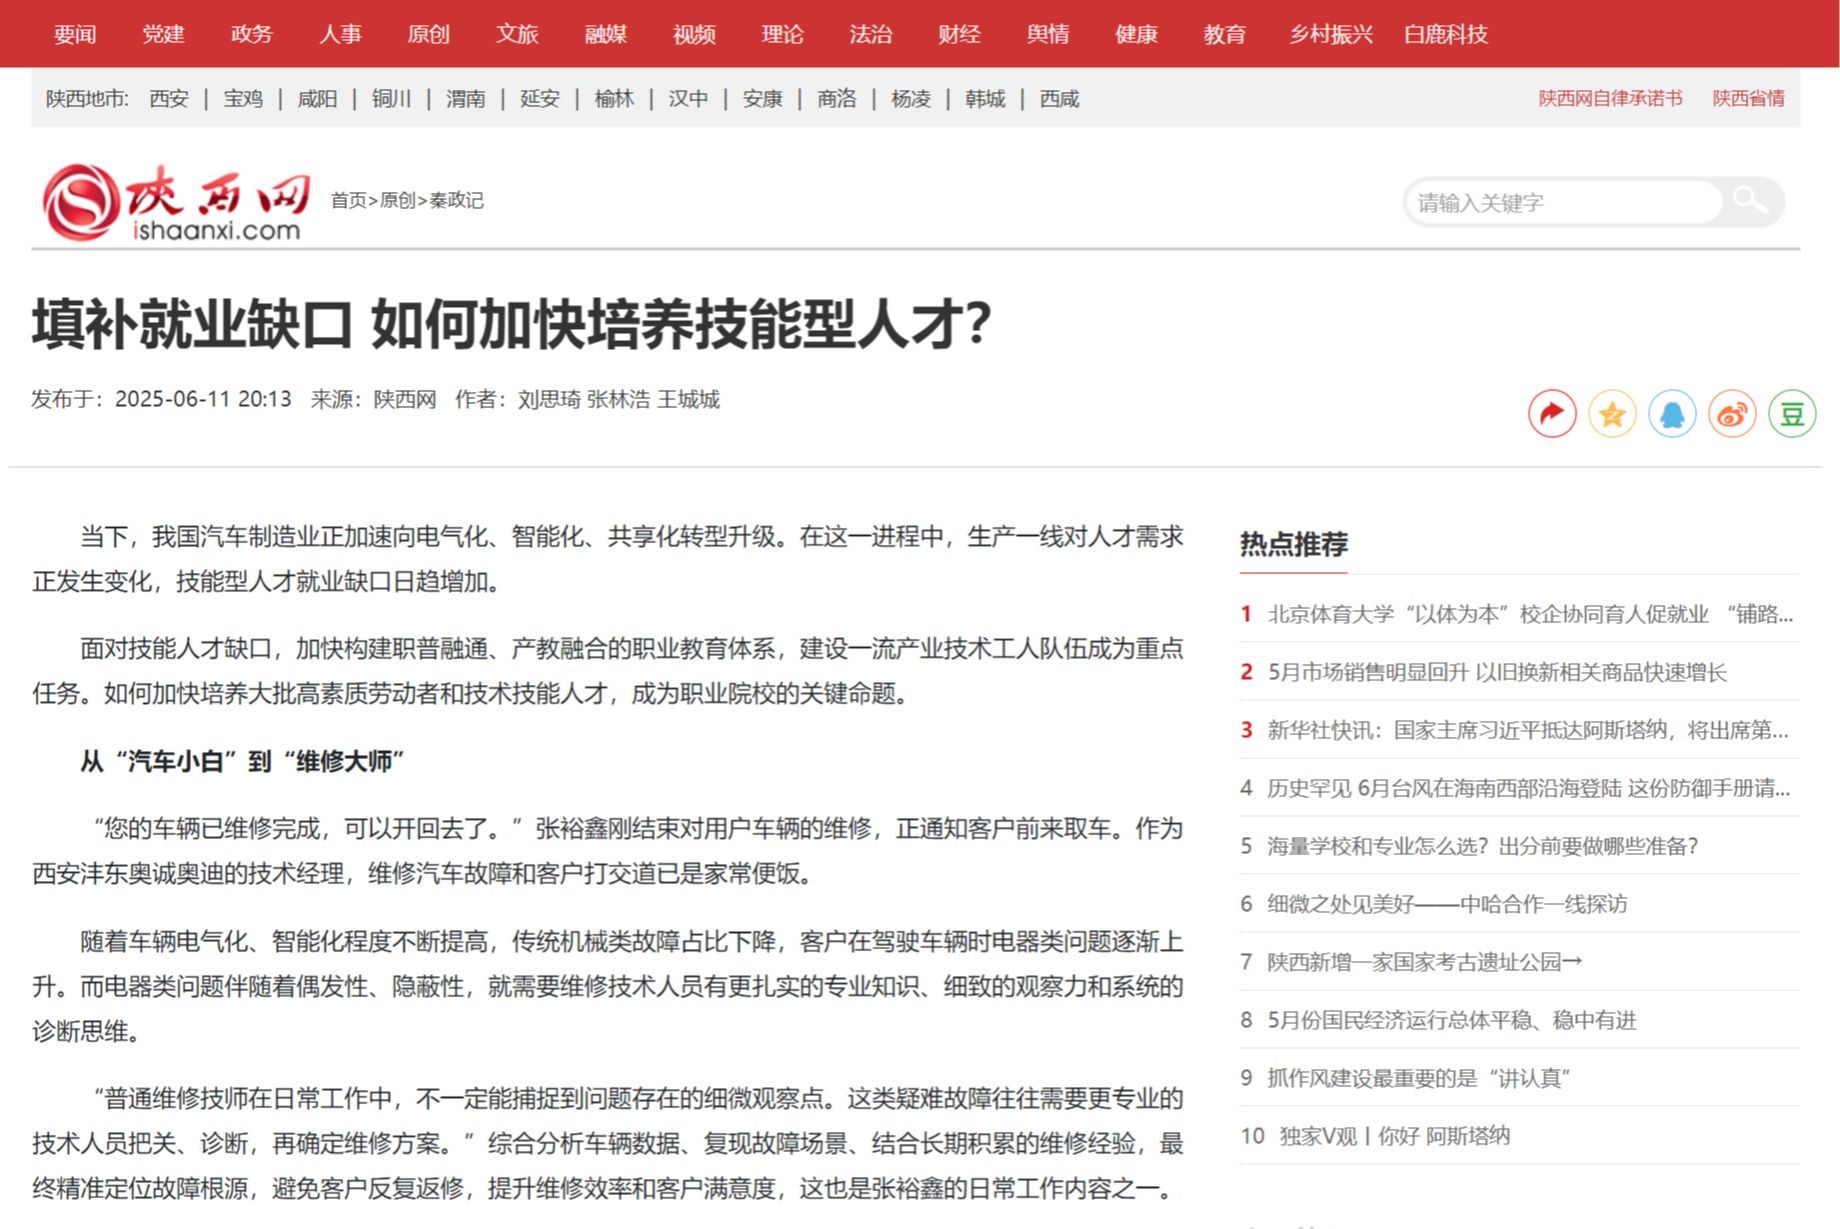
Task: Open the 韩城 city link
Action: tap(985, 98)
